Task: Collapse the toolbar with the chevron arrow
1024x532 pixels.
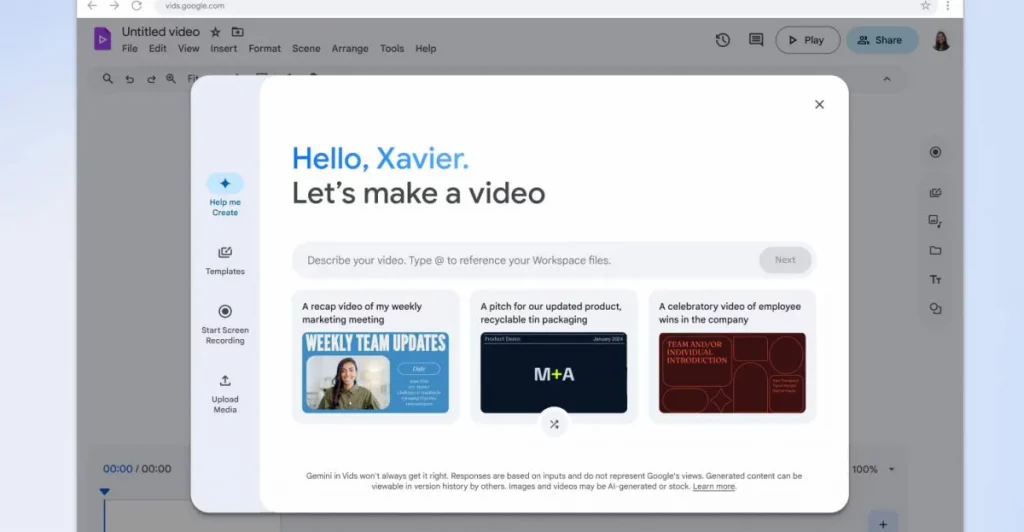Action: (x=886, y=79)
